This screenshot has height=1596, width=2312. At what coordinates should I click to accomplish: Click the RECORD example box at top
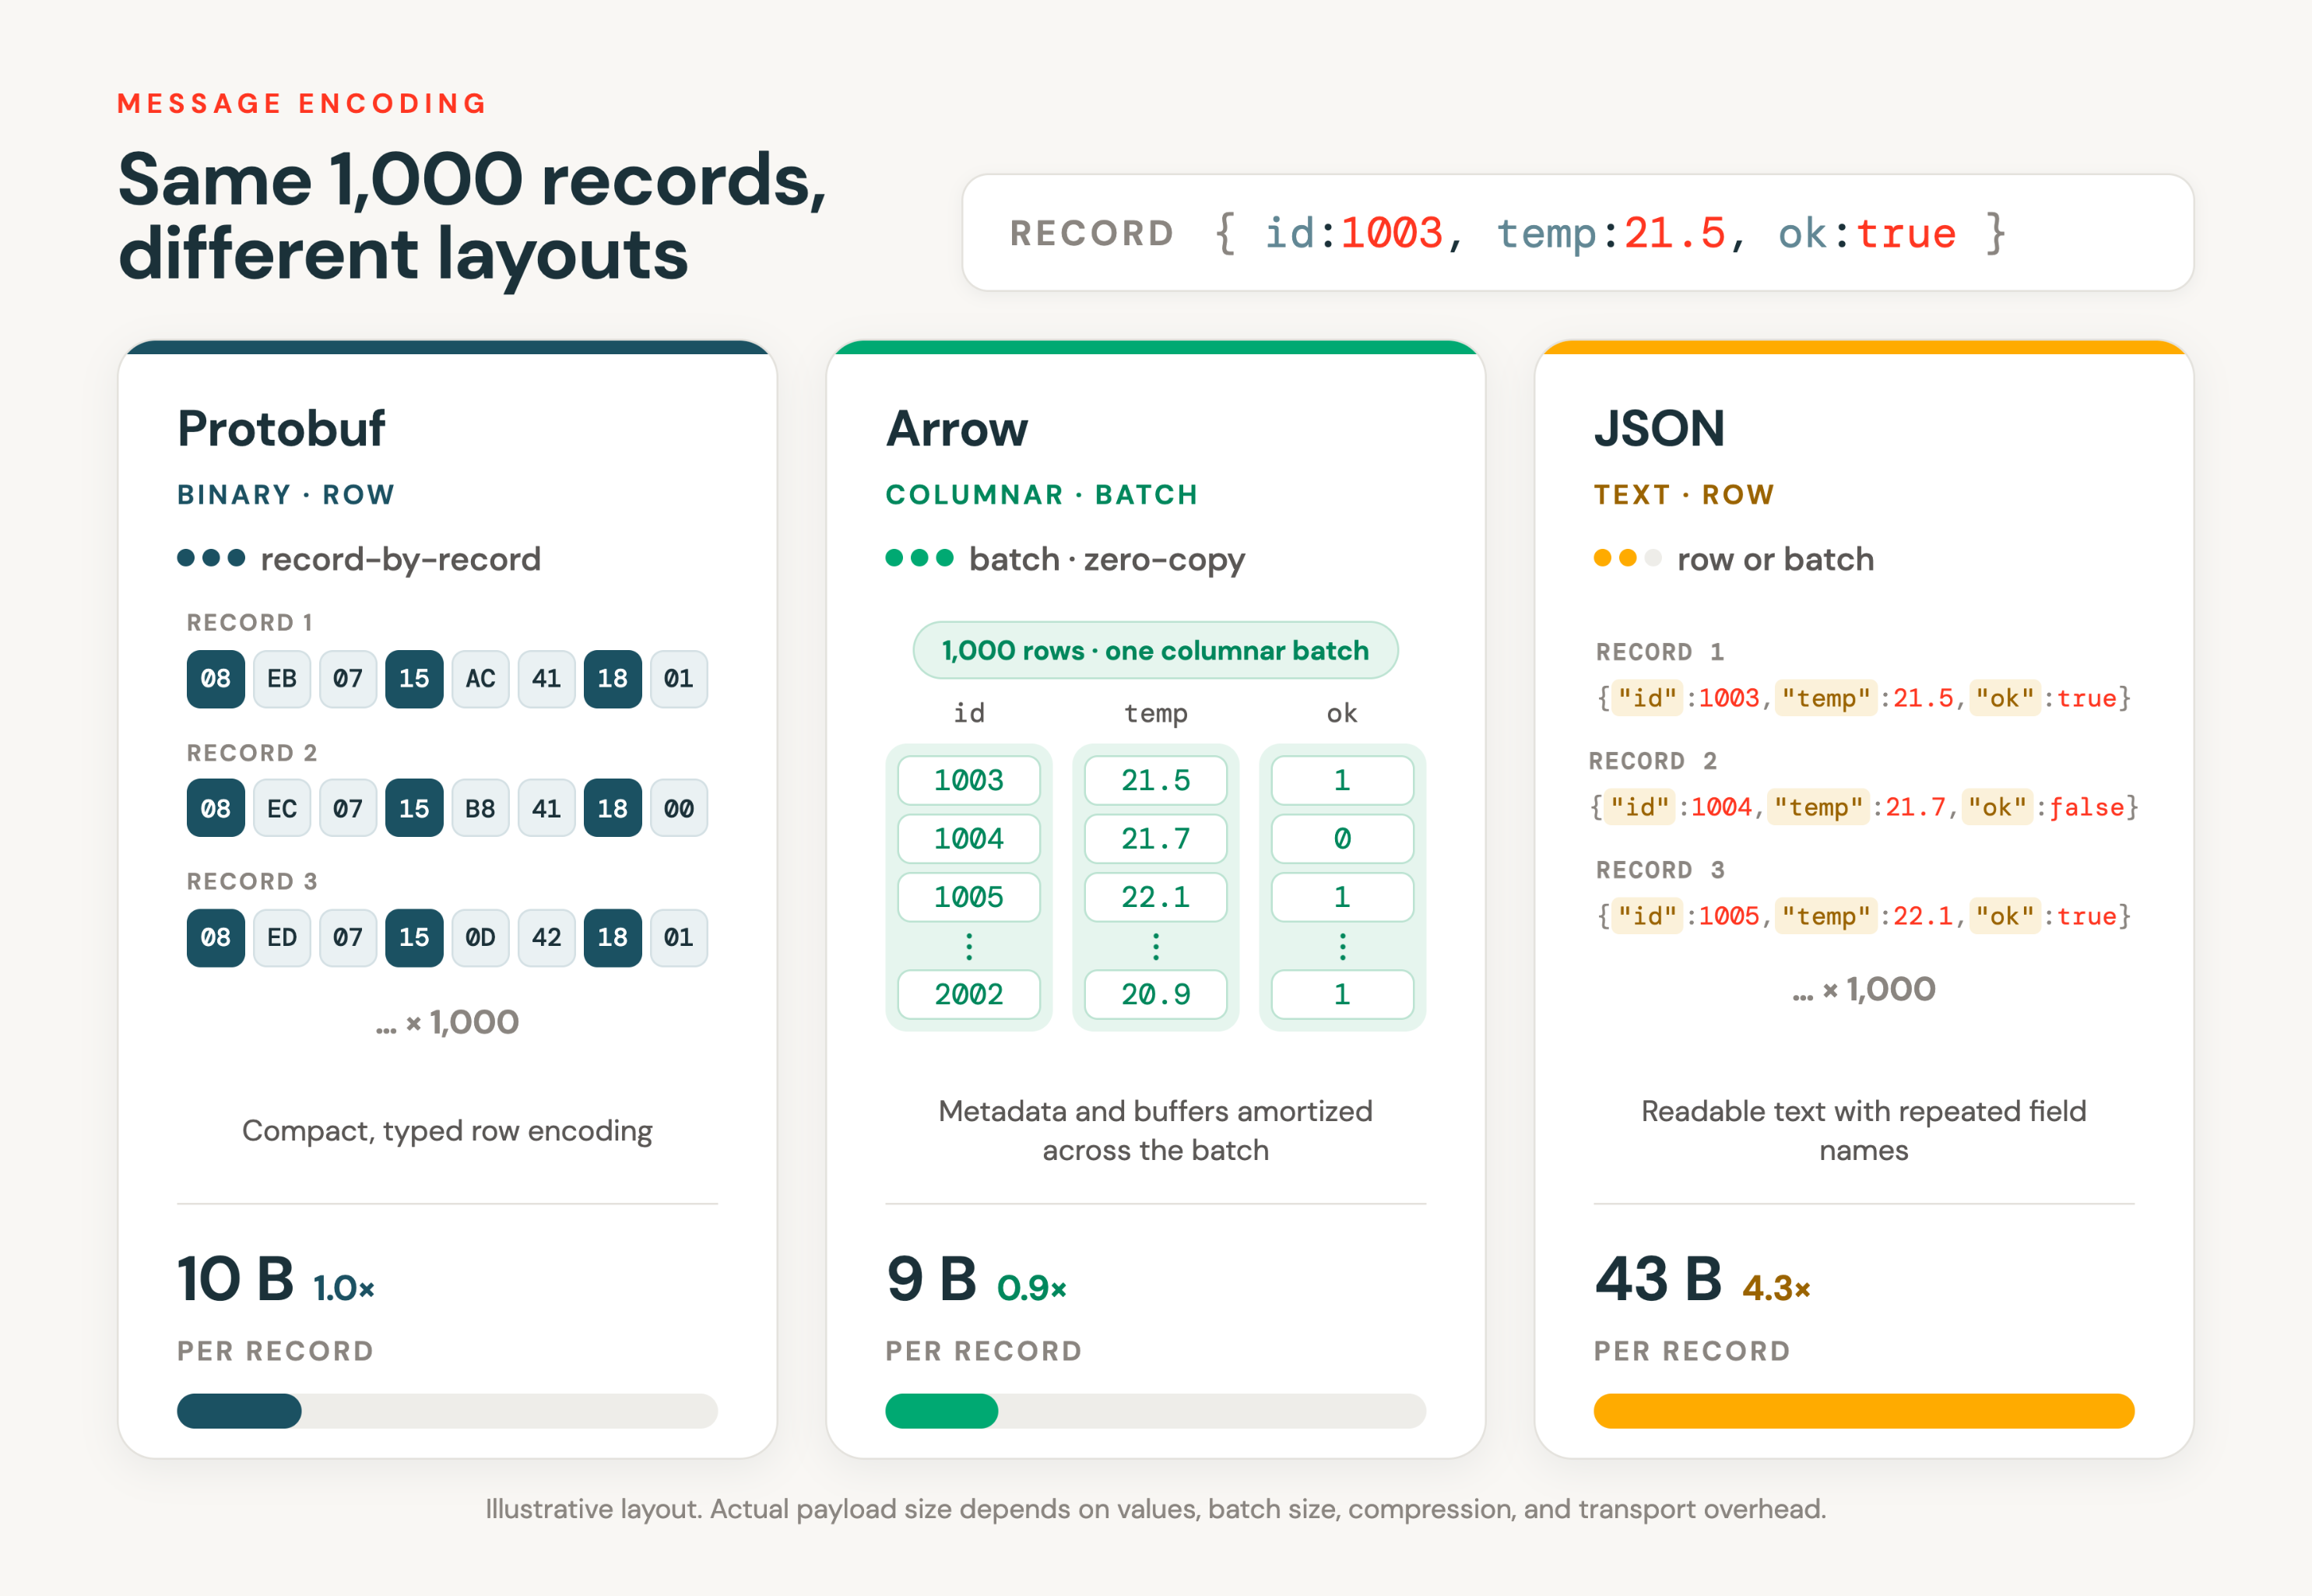point(1577,232)
